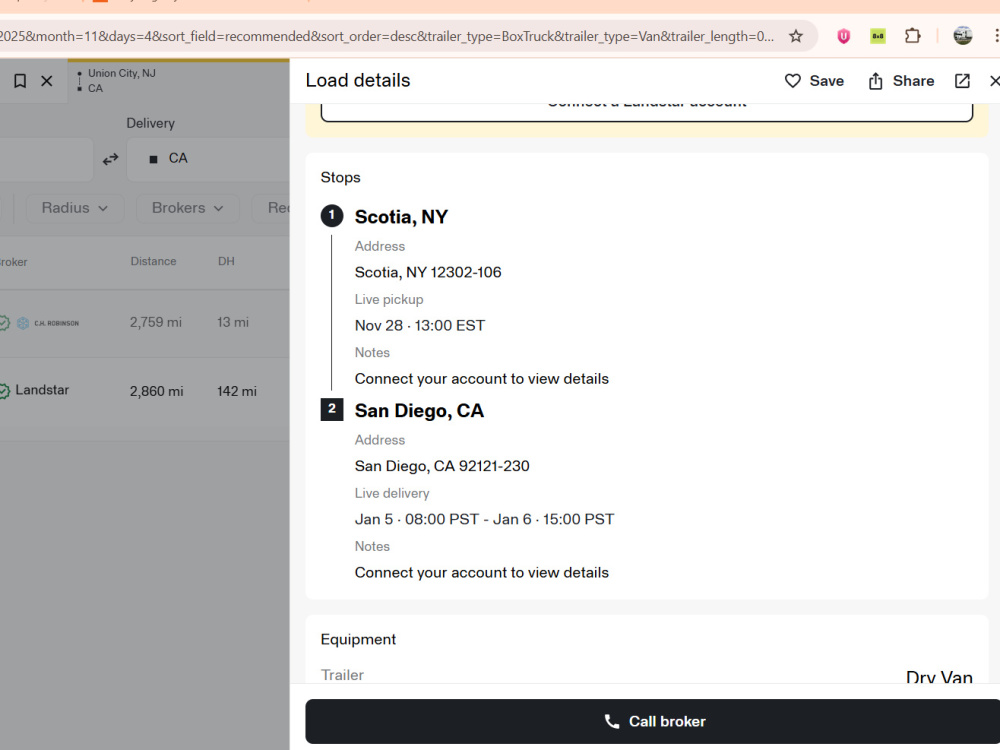The image size is (1000, 750).
Task: Select the C.H. Robinson load row
Action: (144, 323)
